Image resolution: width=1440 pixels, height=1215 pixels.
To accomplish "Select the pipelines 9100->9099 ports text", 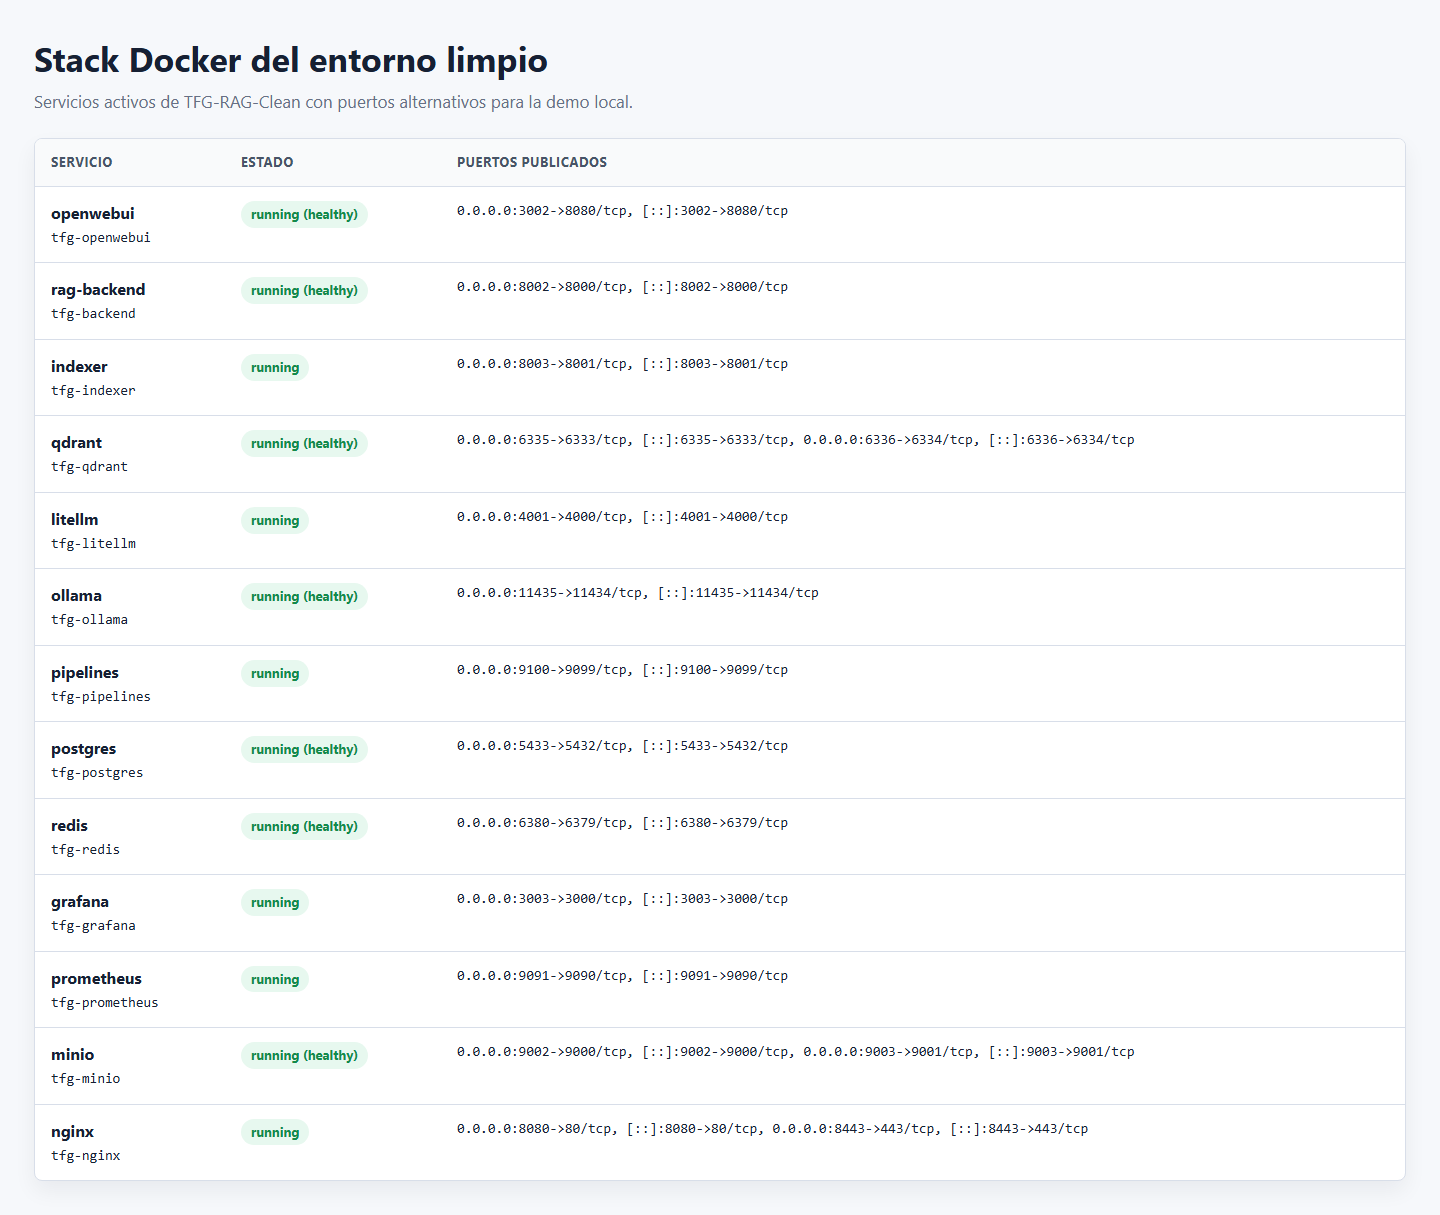I will coord(622,670).
